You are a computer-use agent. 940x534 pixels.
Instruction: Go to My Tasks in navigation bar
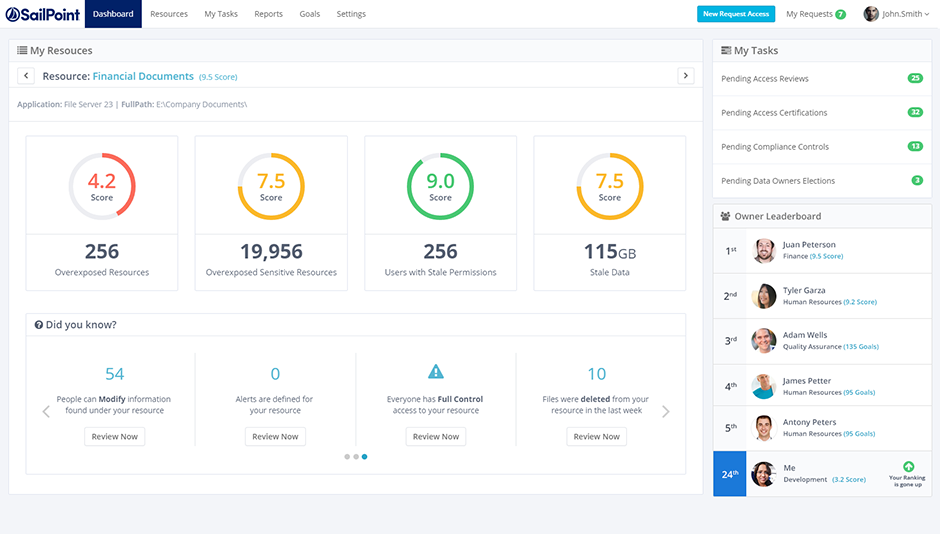click(x=221, y=14)
